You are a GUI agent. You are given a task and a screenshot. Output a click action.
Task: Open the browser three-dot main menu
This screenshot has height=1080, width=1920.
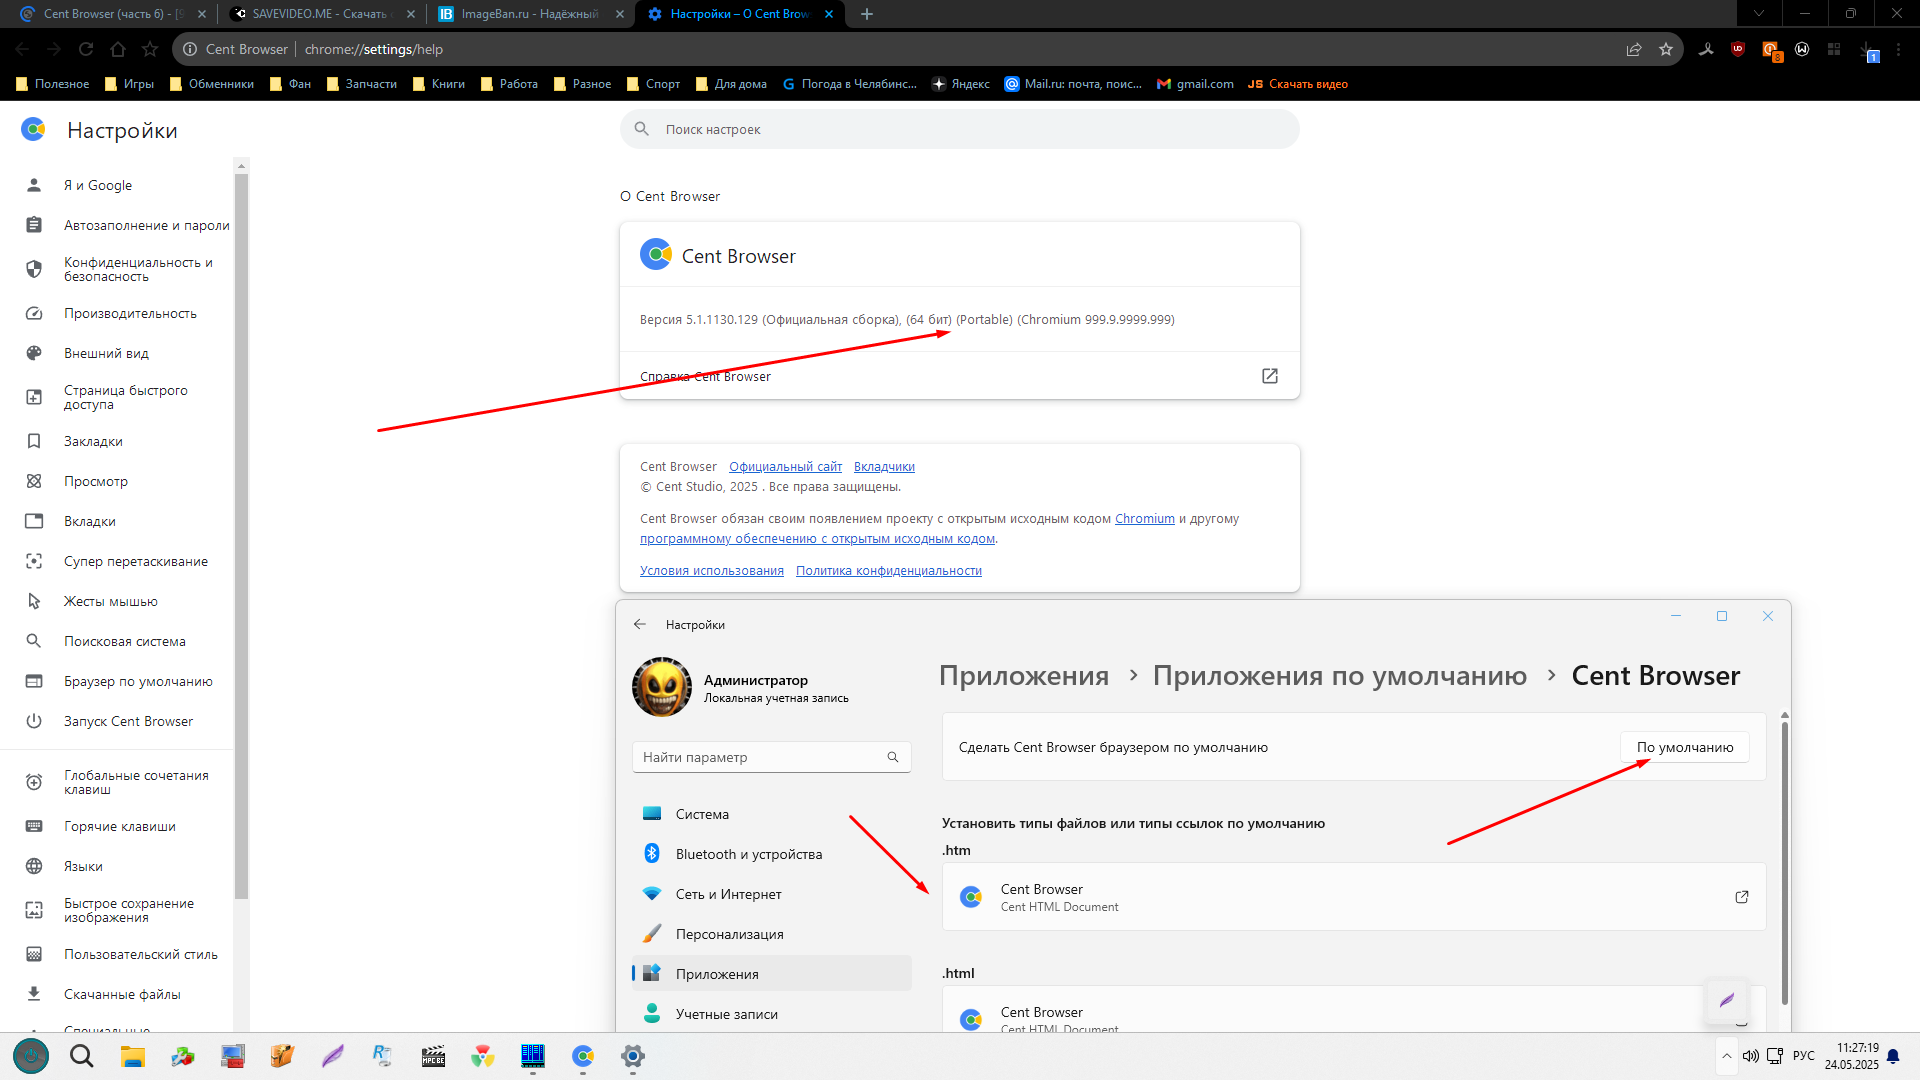tap(1898, 49)
